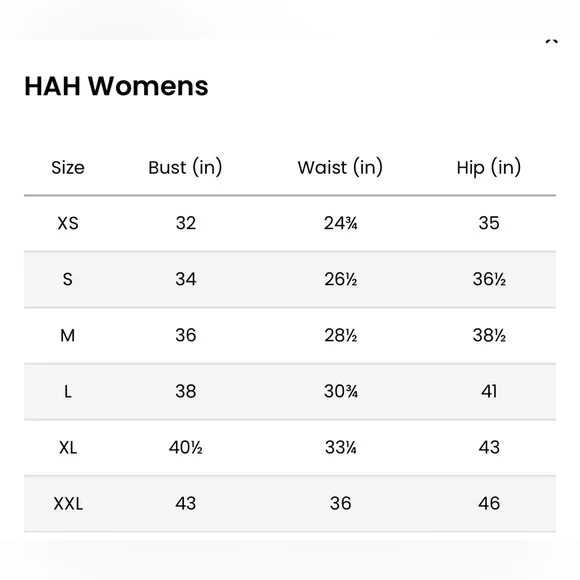Click the XXL hip value 46
The height and width of the screenshot is (580, 580).
pyautogui.click(x=489, y=503)
